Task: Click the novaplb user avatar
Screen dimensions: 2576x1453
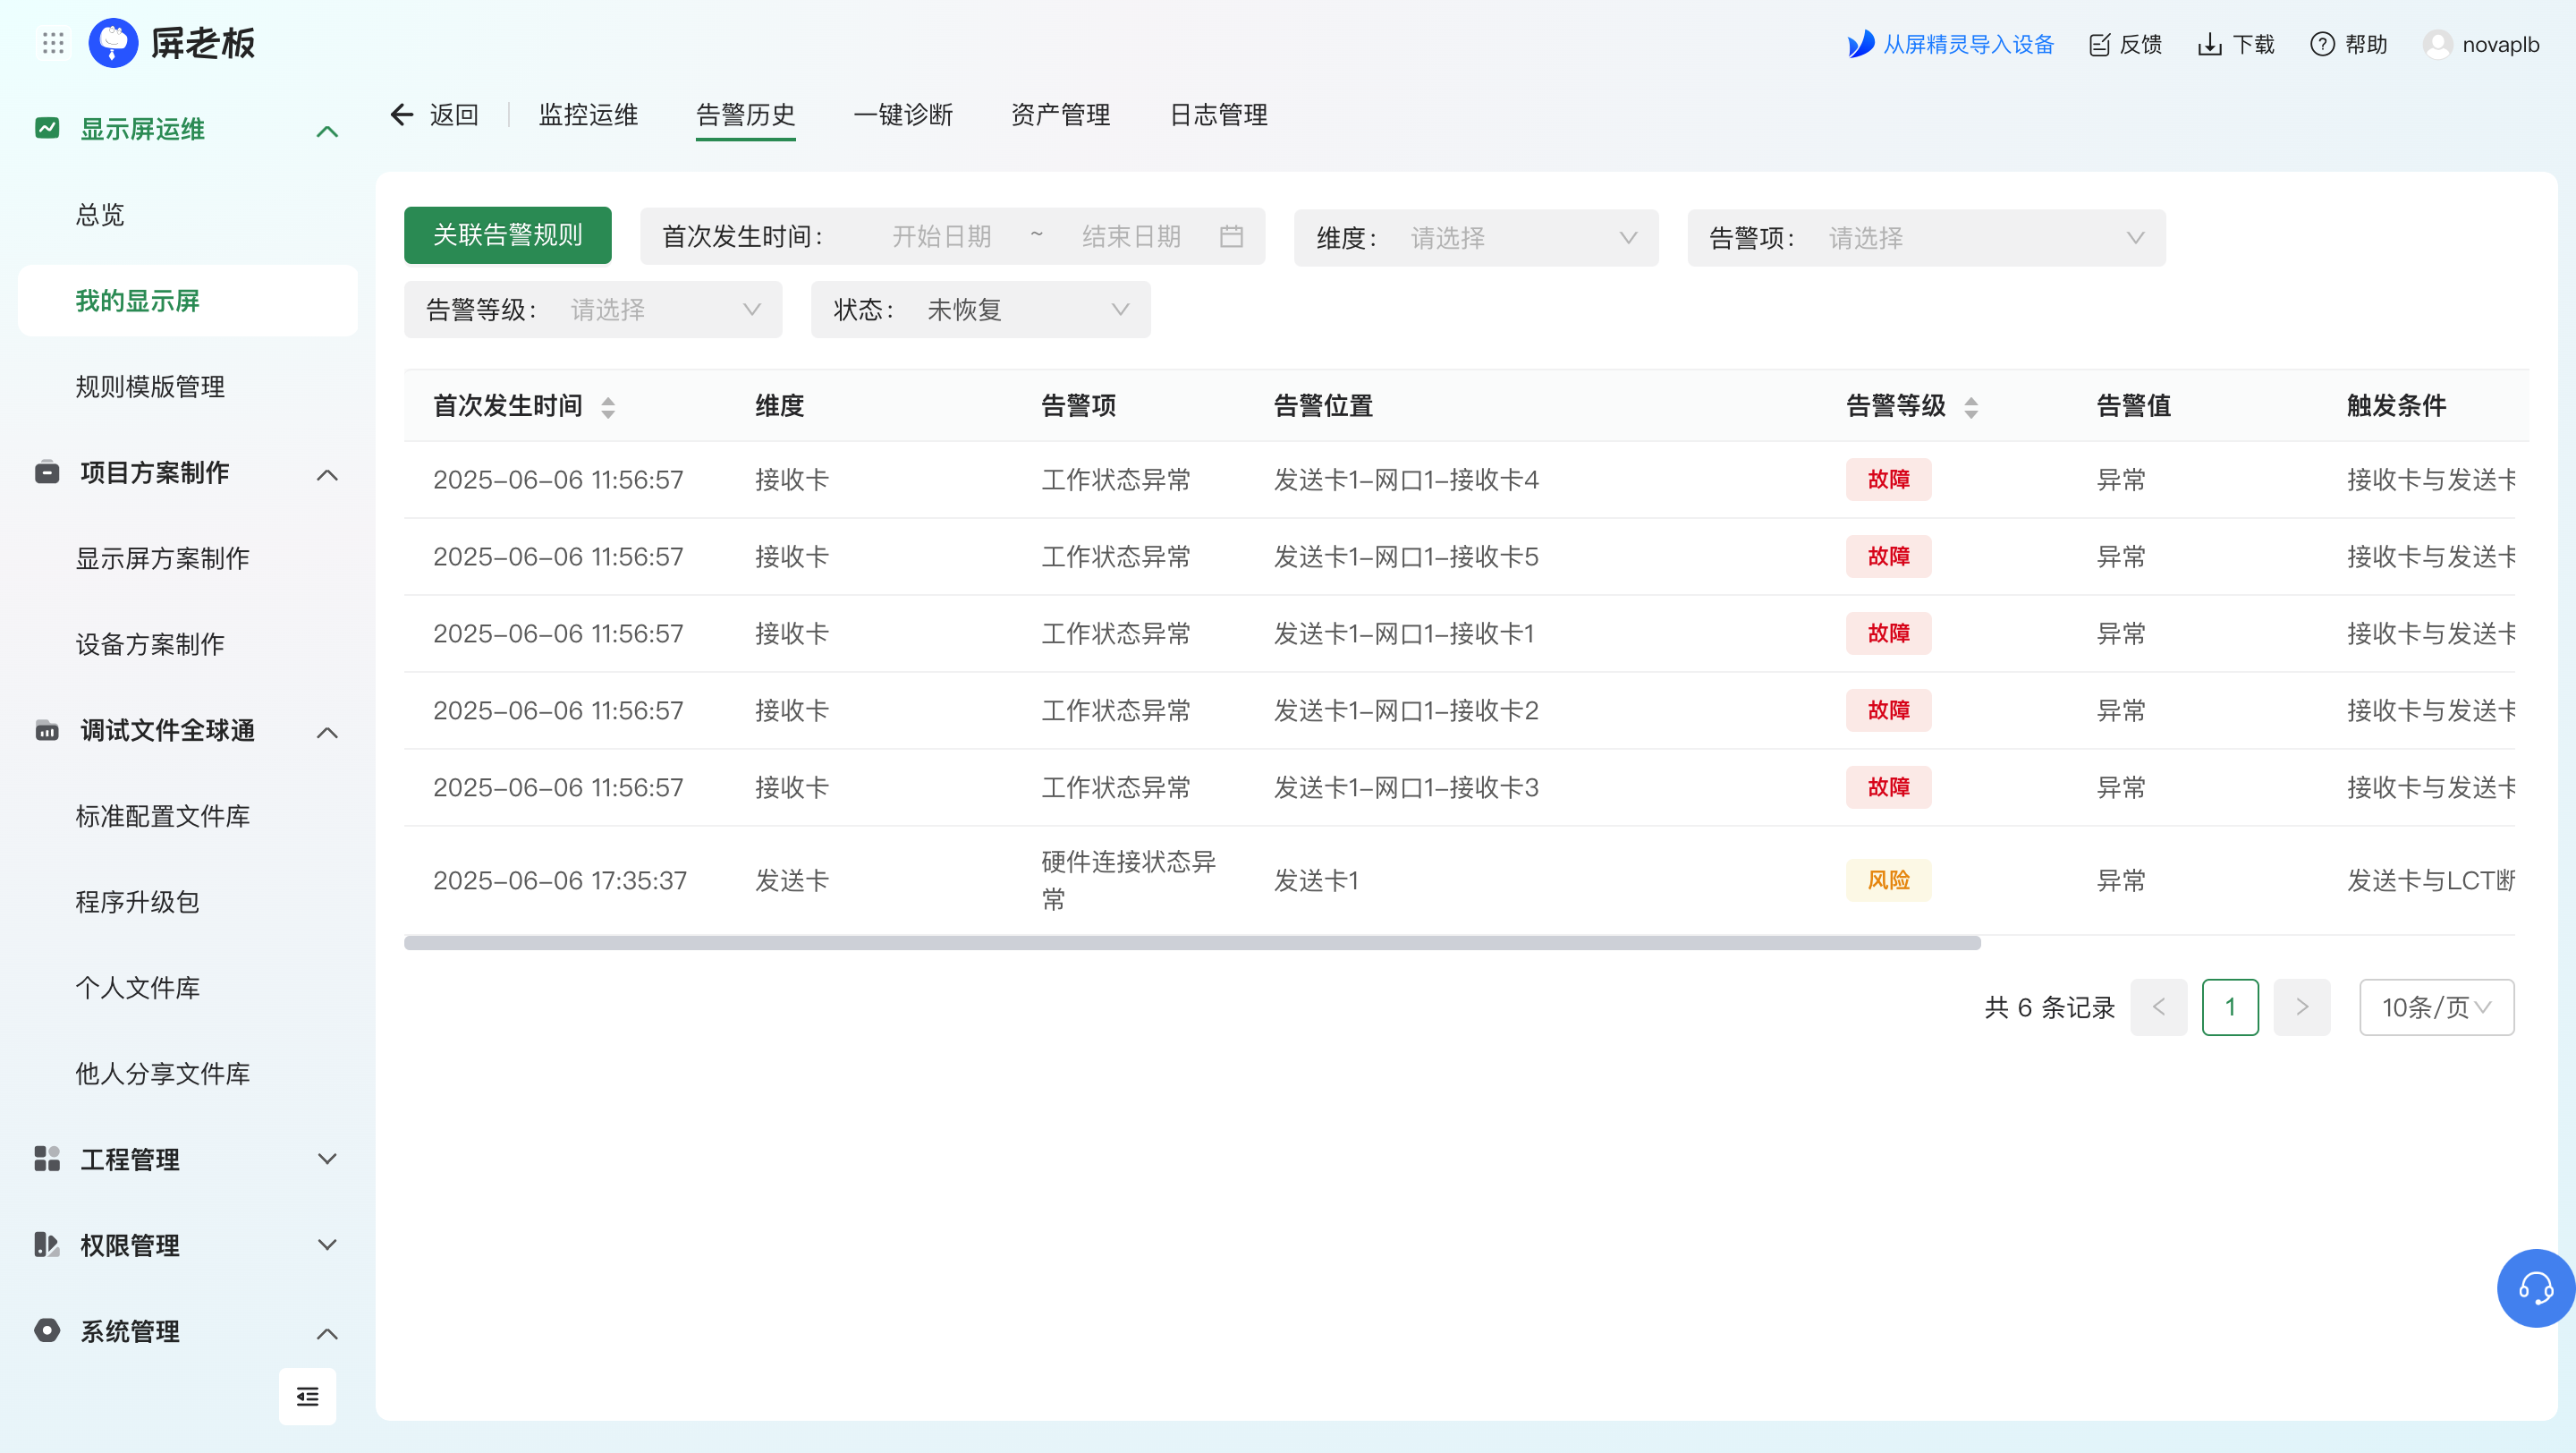Action: [x=2438, y=45]
